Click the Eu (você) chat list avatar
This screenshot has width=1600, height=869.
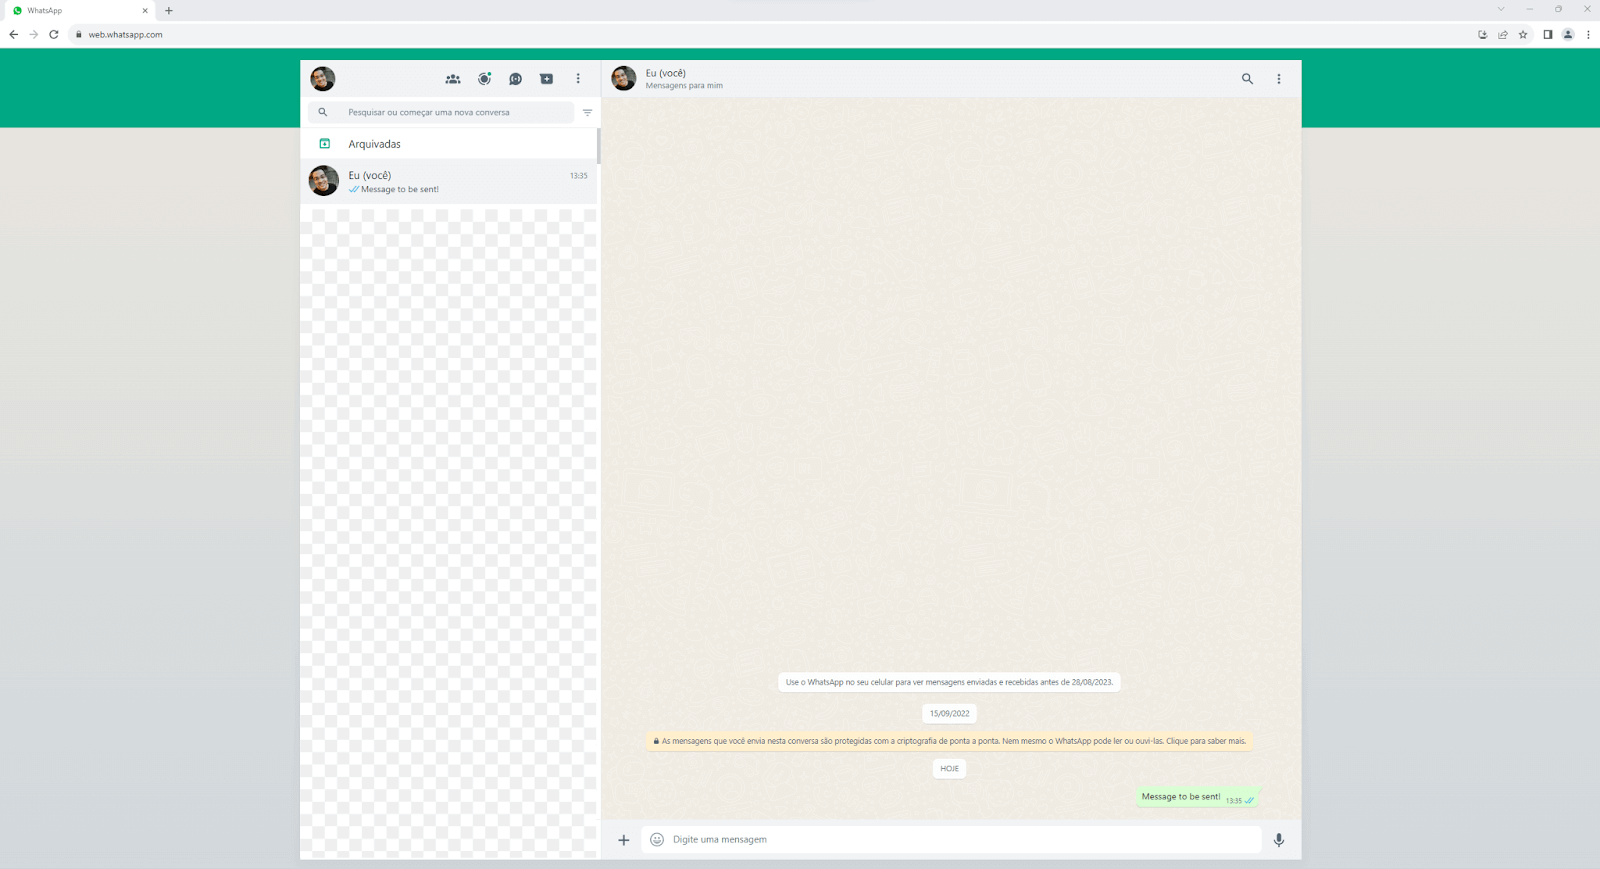(324, 181)
